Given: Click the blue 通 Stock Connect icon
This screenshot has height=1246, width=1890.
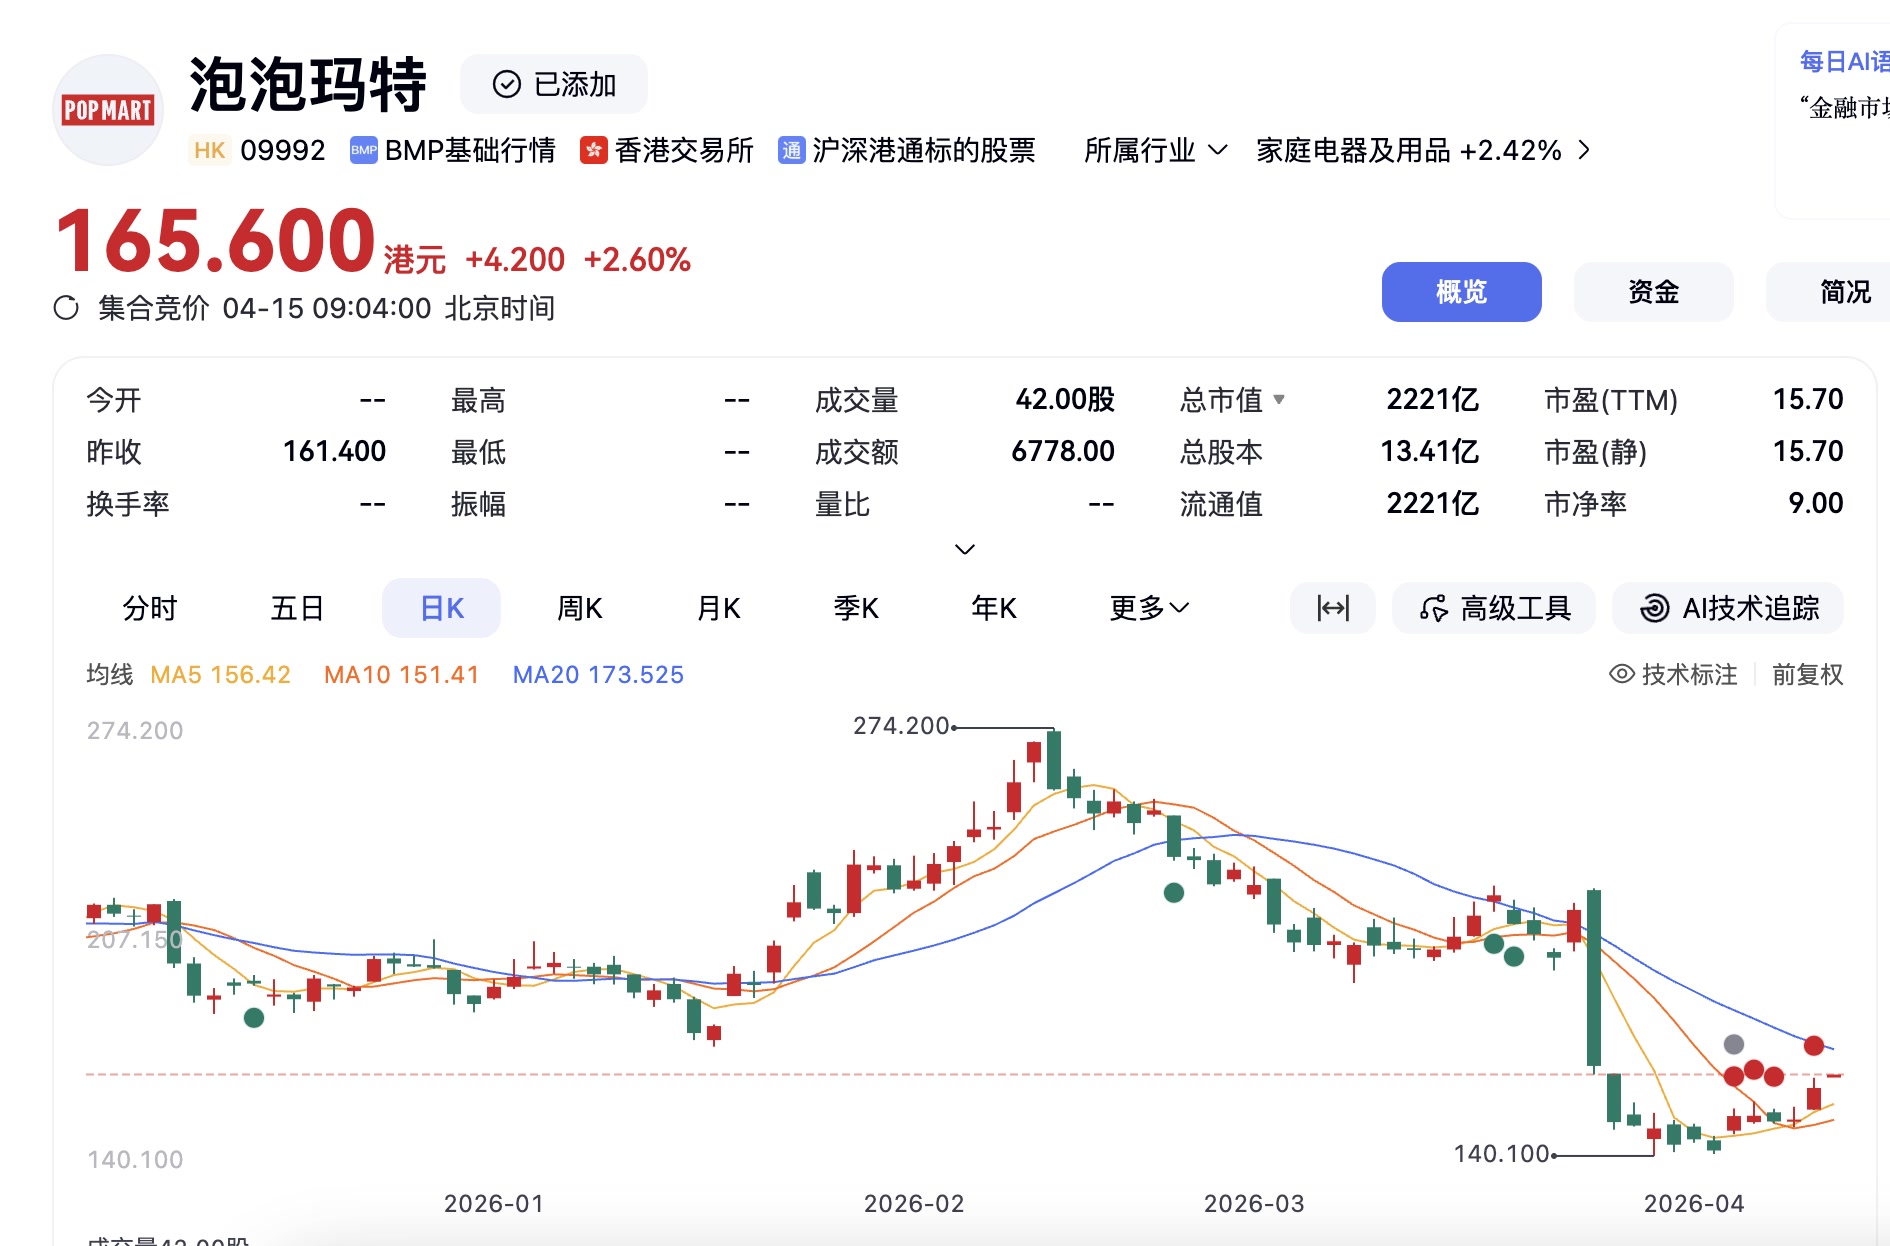Looking at the screenshot, I should (791, 150).
